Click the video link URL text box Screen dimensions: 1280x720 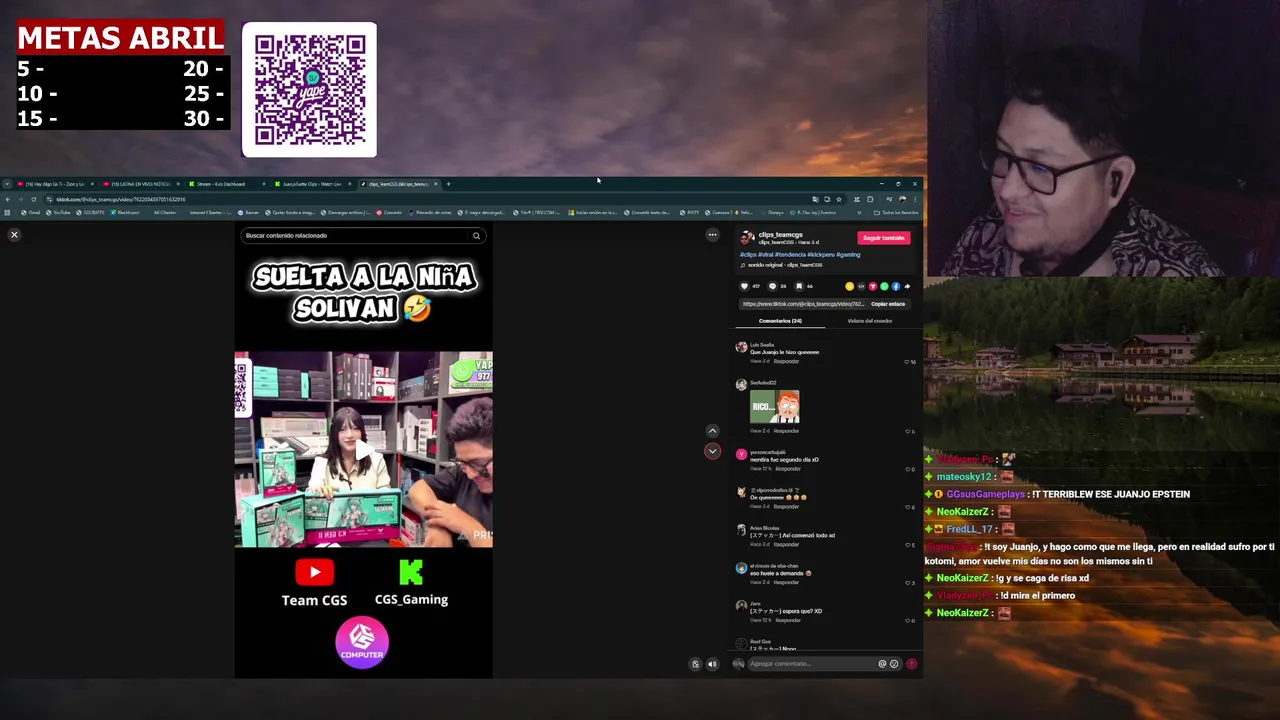click(x=804, y=304)
